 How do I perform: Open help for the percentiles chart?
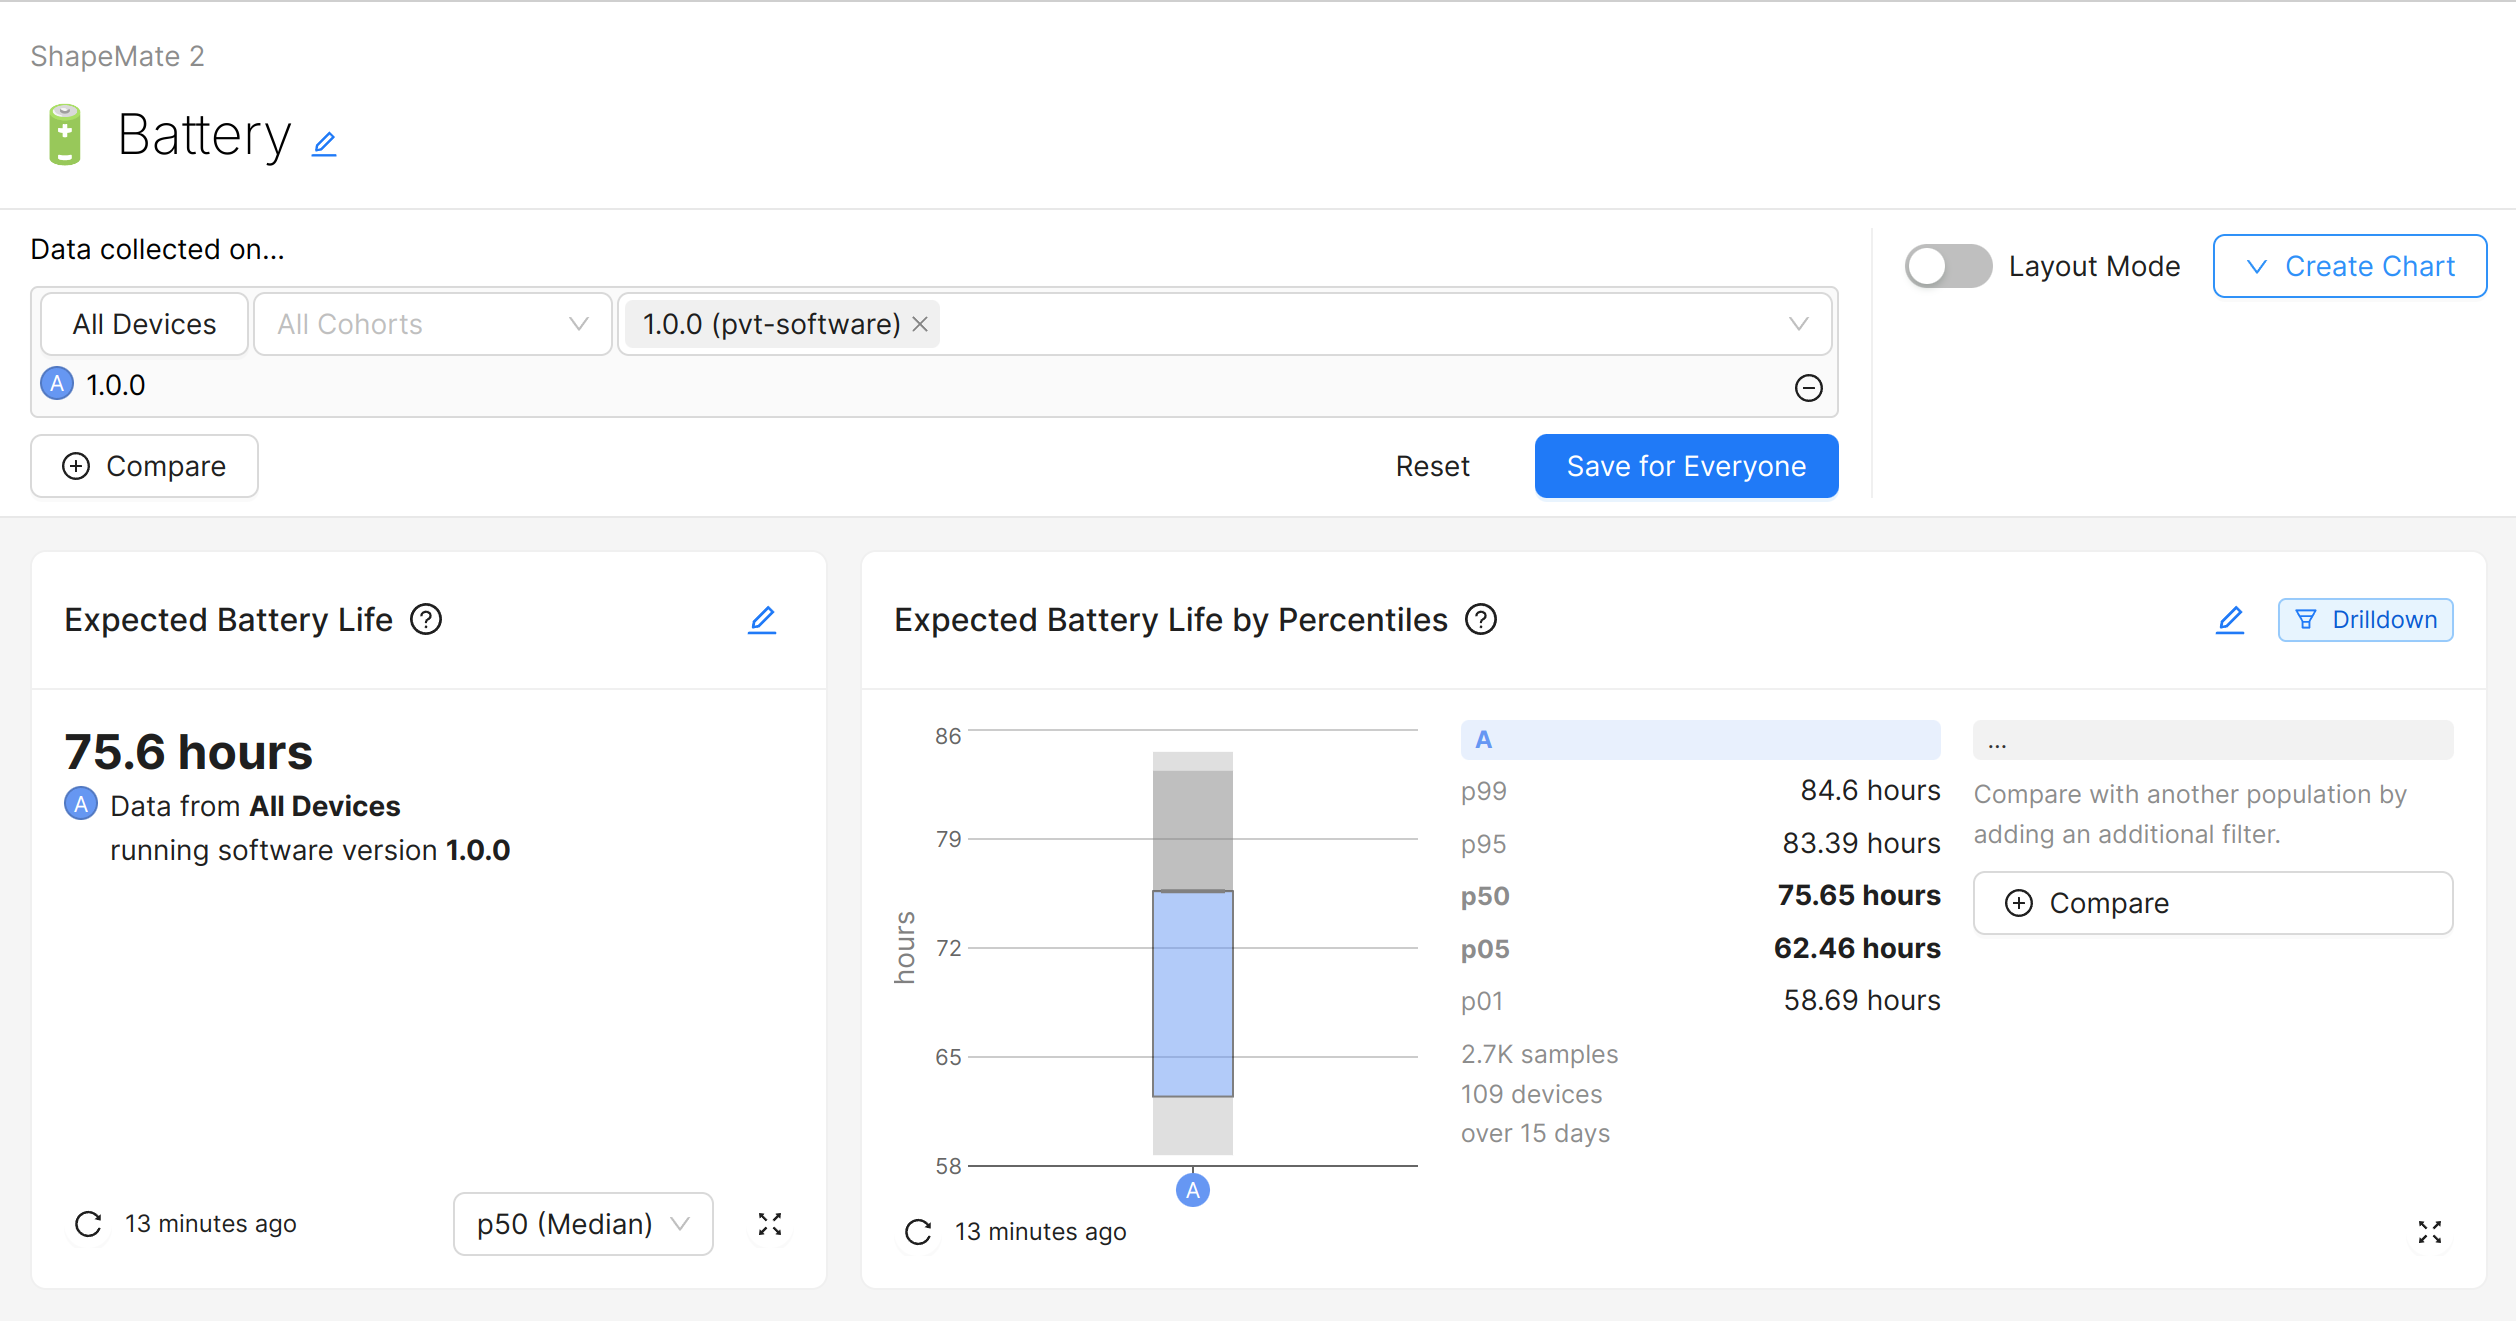point(1481,620)
